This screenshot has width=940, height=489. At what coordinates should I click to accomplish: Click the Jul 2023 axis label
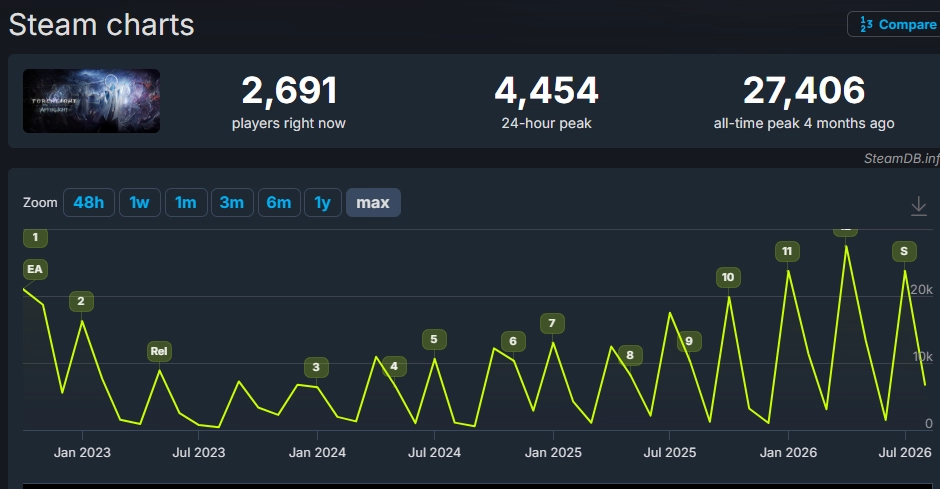(x=199, y=452)
